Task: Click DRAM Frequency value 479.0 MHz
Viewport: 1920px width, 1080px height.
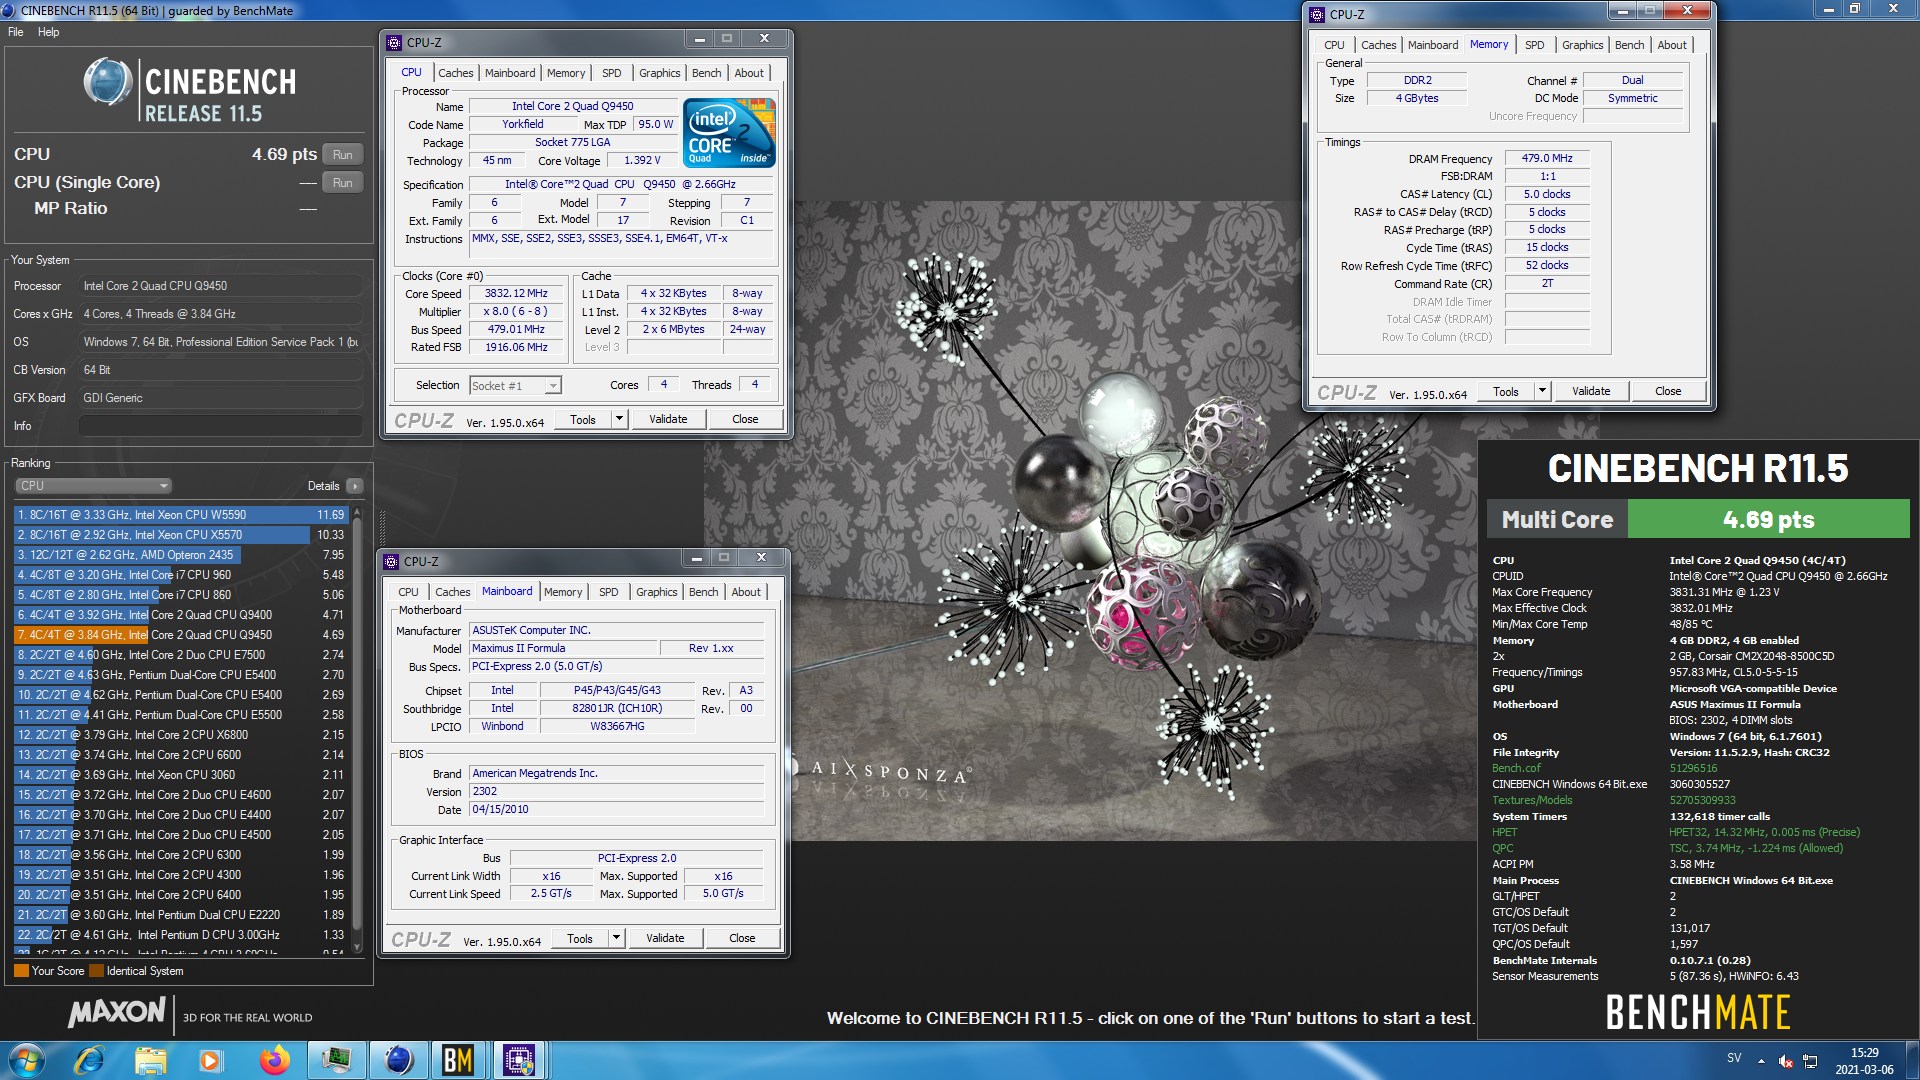Action: click(1547, 159)
